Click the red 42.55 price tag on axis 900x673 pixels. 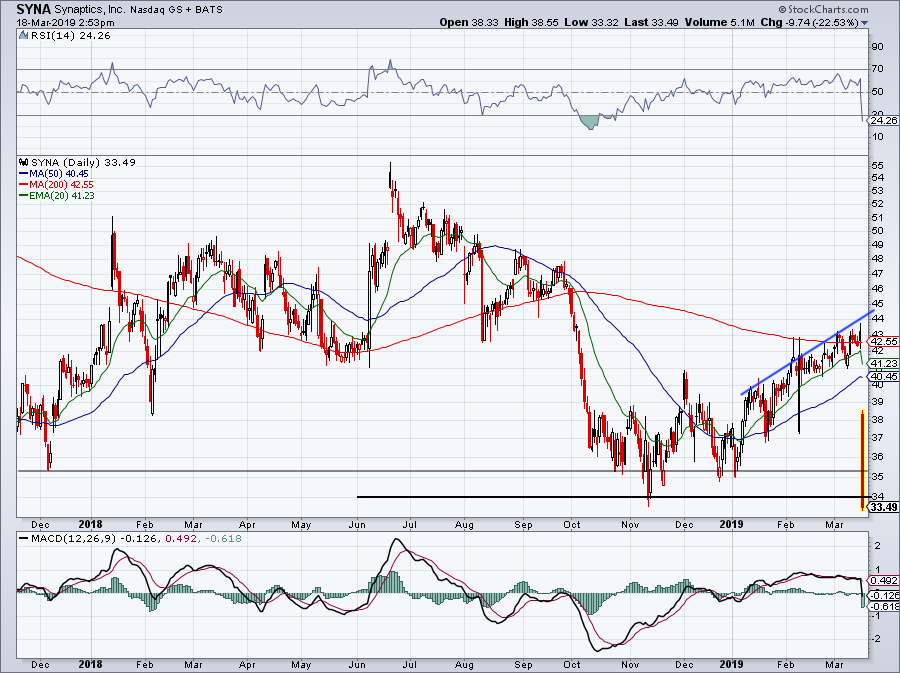tap(883, 341)
